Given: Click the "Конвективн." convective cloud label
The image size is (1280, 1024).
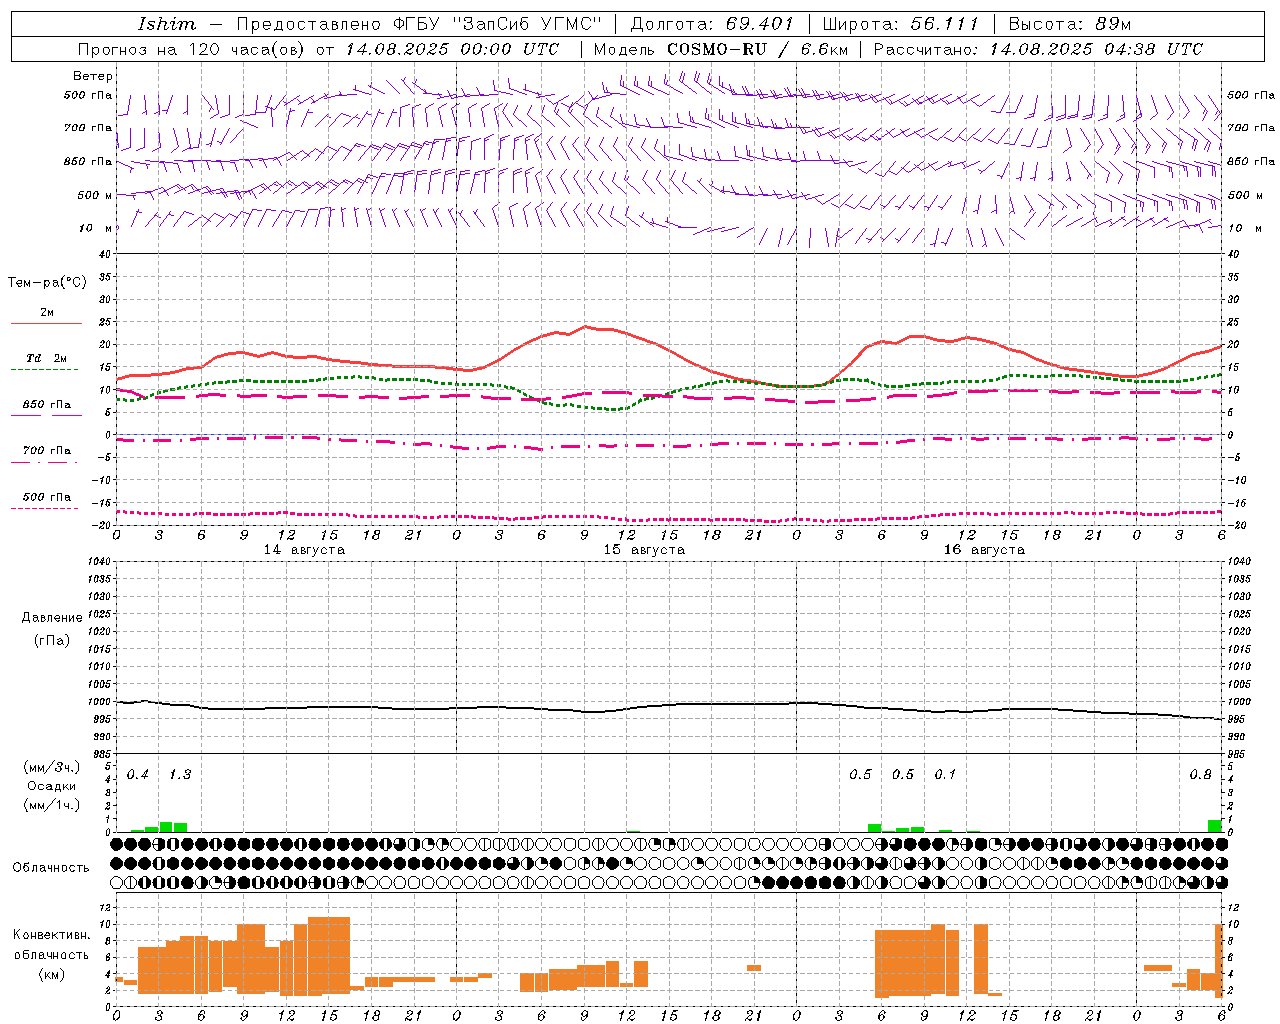Looking at the screenshot, I should (x=52, y=935).
